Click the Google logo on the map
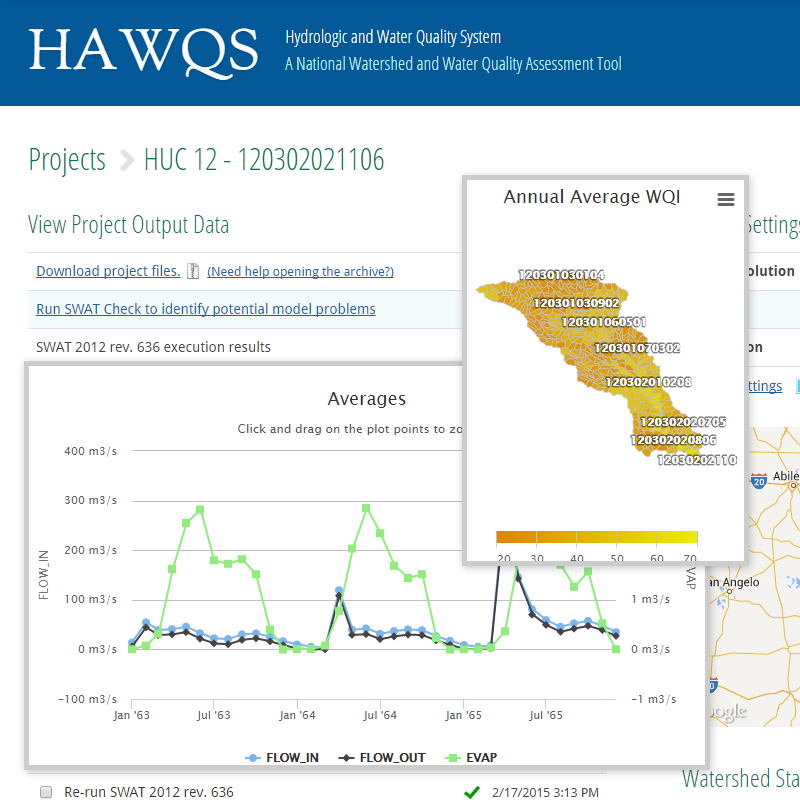800x800 pixels. point(727,712)
